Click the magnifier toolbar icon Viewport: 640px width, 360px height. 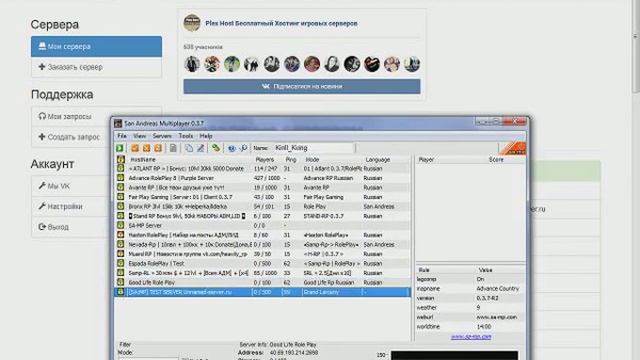pos(243,148)
